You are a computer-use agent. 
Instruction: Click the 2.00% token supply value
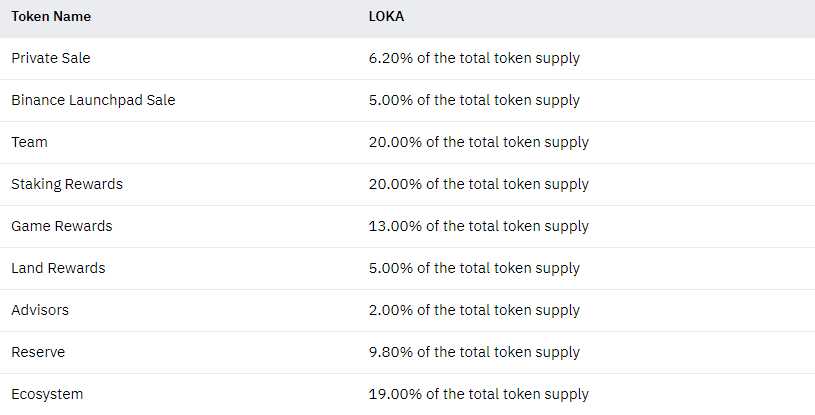coord(474,310)
